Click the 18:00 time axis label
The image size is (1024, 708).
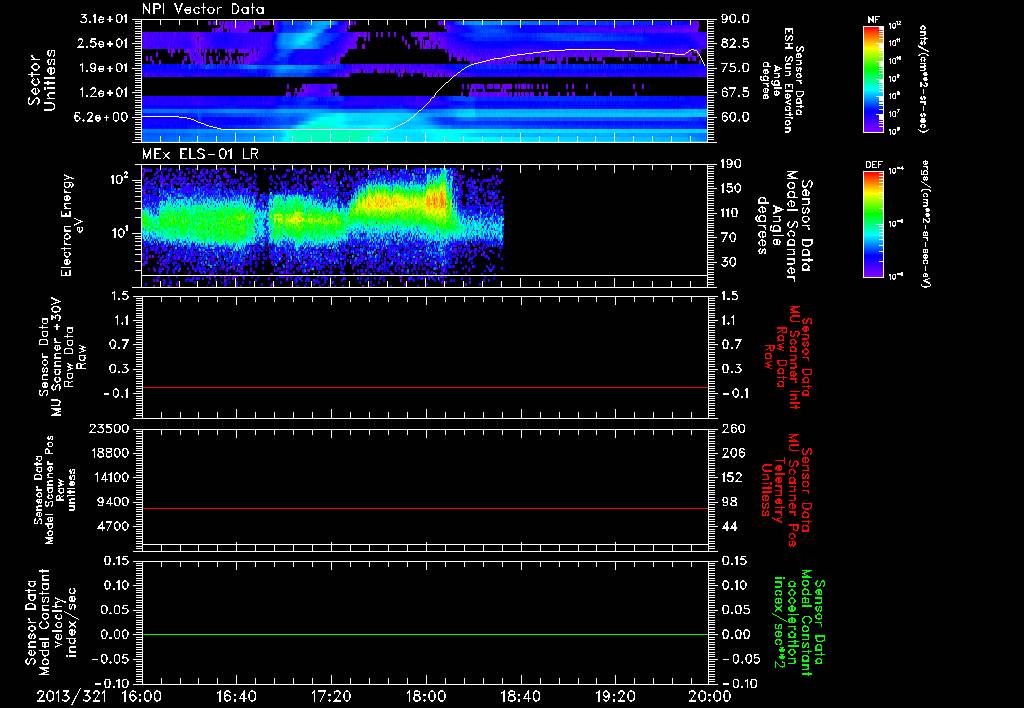coord(426,696)
